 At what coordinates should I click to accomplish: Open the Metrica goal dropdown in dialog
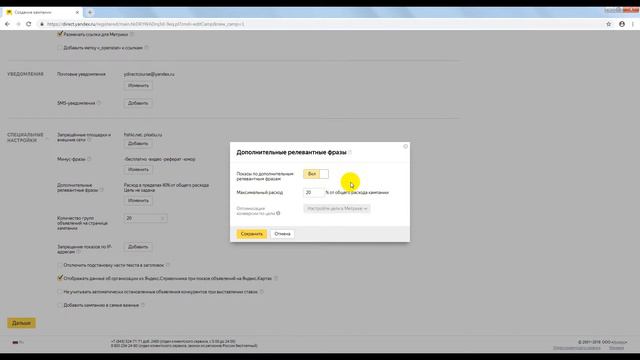pyautogui.click(x=337, y=209)
